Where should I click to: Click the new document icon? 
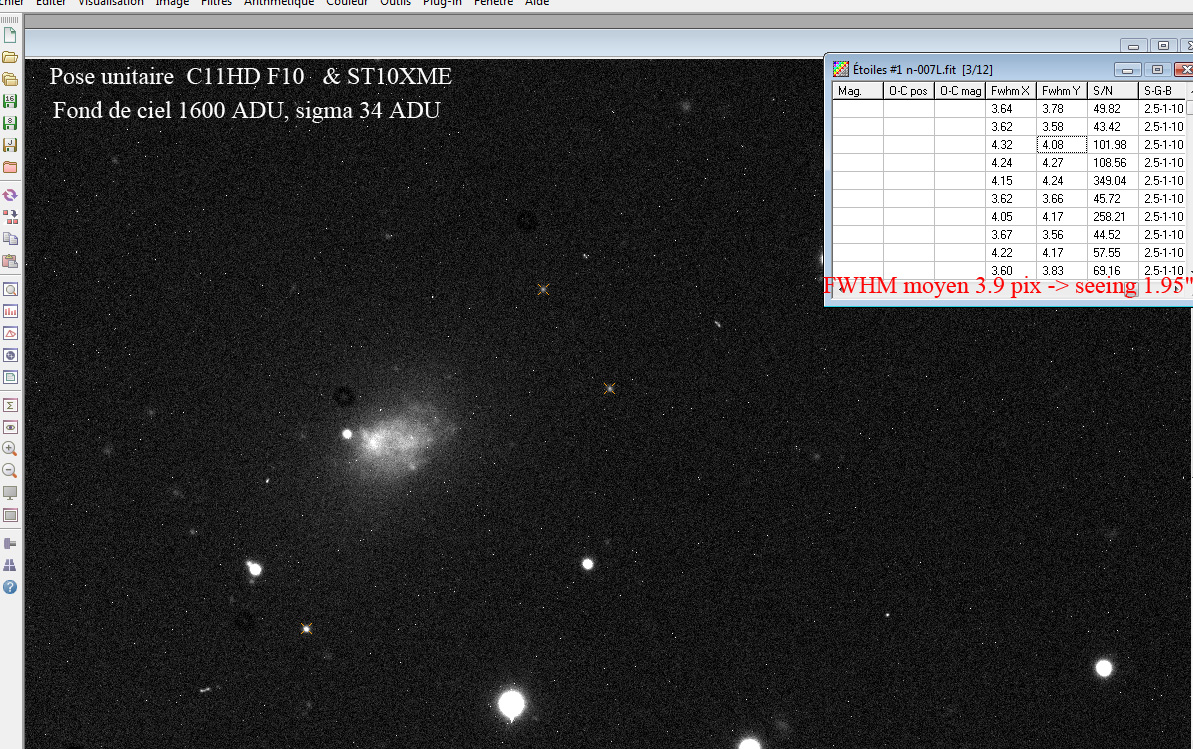coord(10,35)
